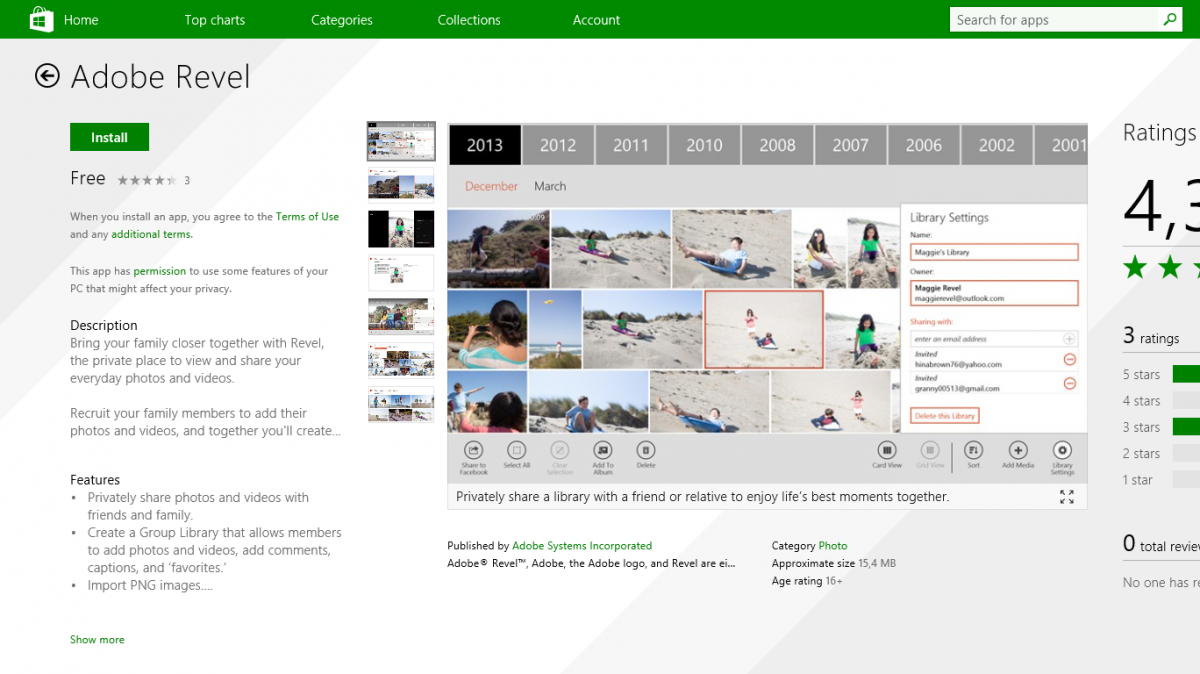The height and width of the screenshot is (674, 1200).
Task: Go to Collections
Action: 469,20
